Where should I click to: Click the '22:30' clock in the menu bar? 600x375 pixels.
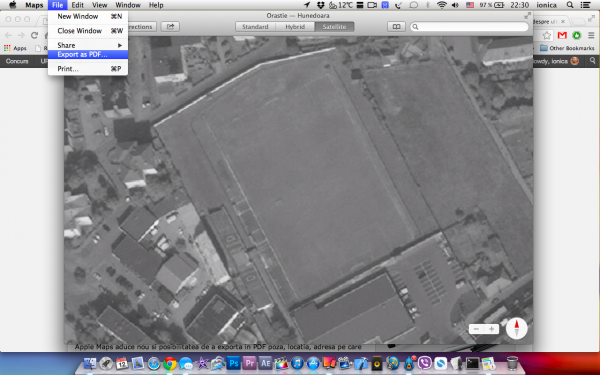[520, 5]
